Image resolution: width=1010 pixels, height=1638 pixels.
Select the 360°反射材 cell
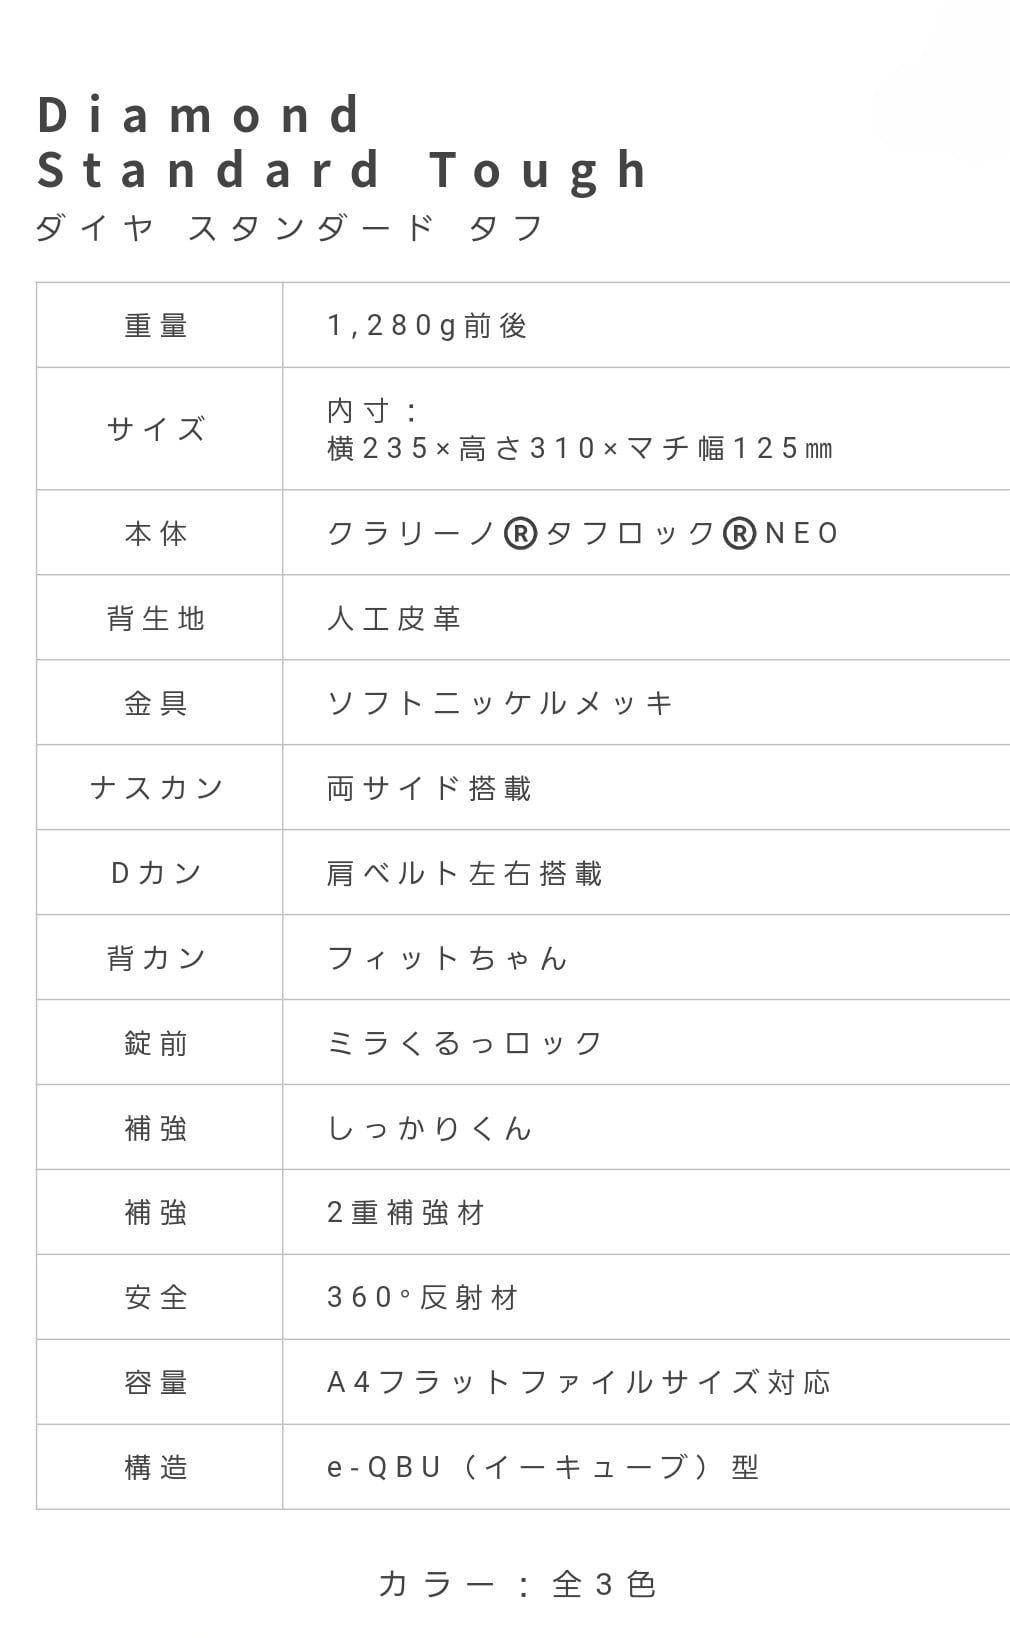coord(422,1298)
